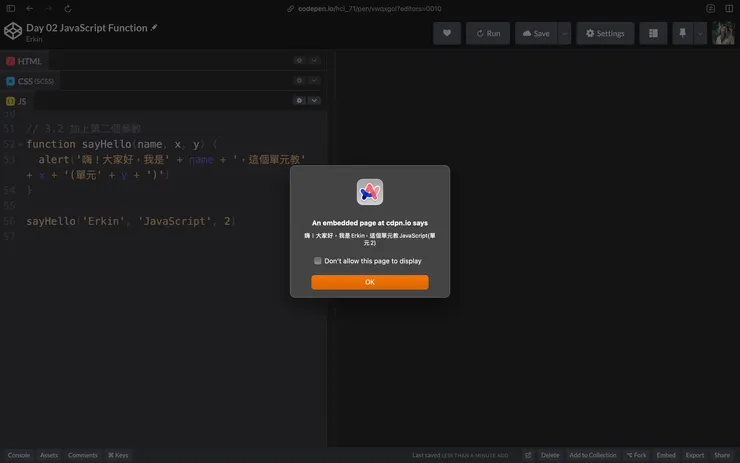The height and width of the screenshot is (463, 740).
Task: Open pin options dropdown arrow
Action: pos(700,33)
